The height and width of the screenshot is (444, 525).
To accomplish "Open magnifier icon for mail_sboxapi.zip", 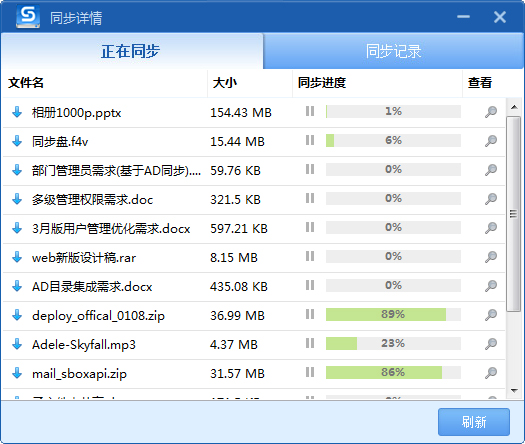I will pyautogui.click(x=491, y=373).
